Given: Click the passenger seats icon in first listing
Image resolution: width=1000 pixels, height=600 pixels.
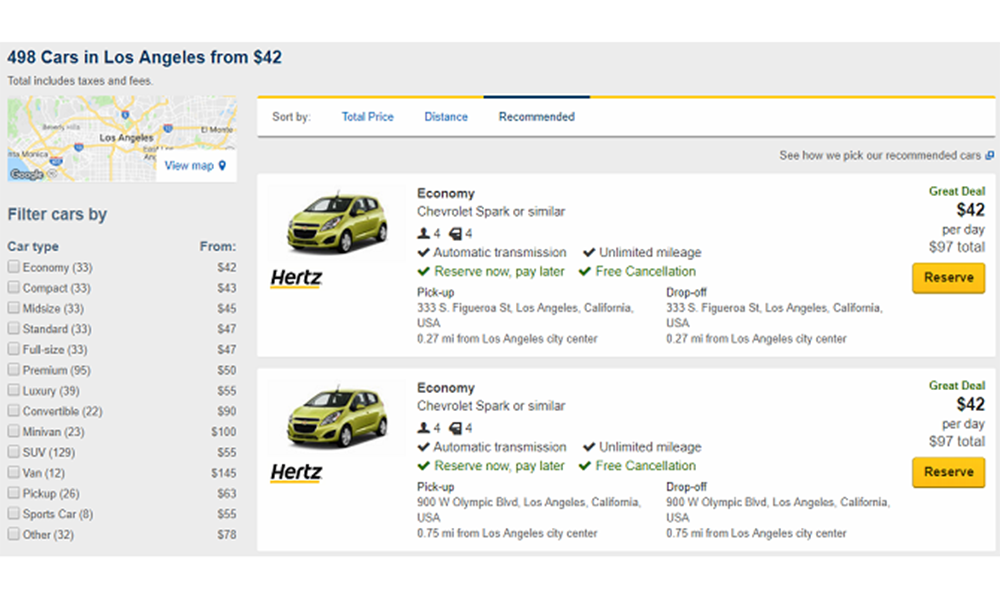Looking at the screenshot, I should click(x=422, y=234).
